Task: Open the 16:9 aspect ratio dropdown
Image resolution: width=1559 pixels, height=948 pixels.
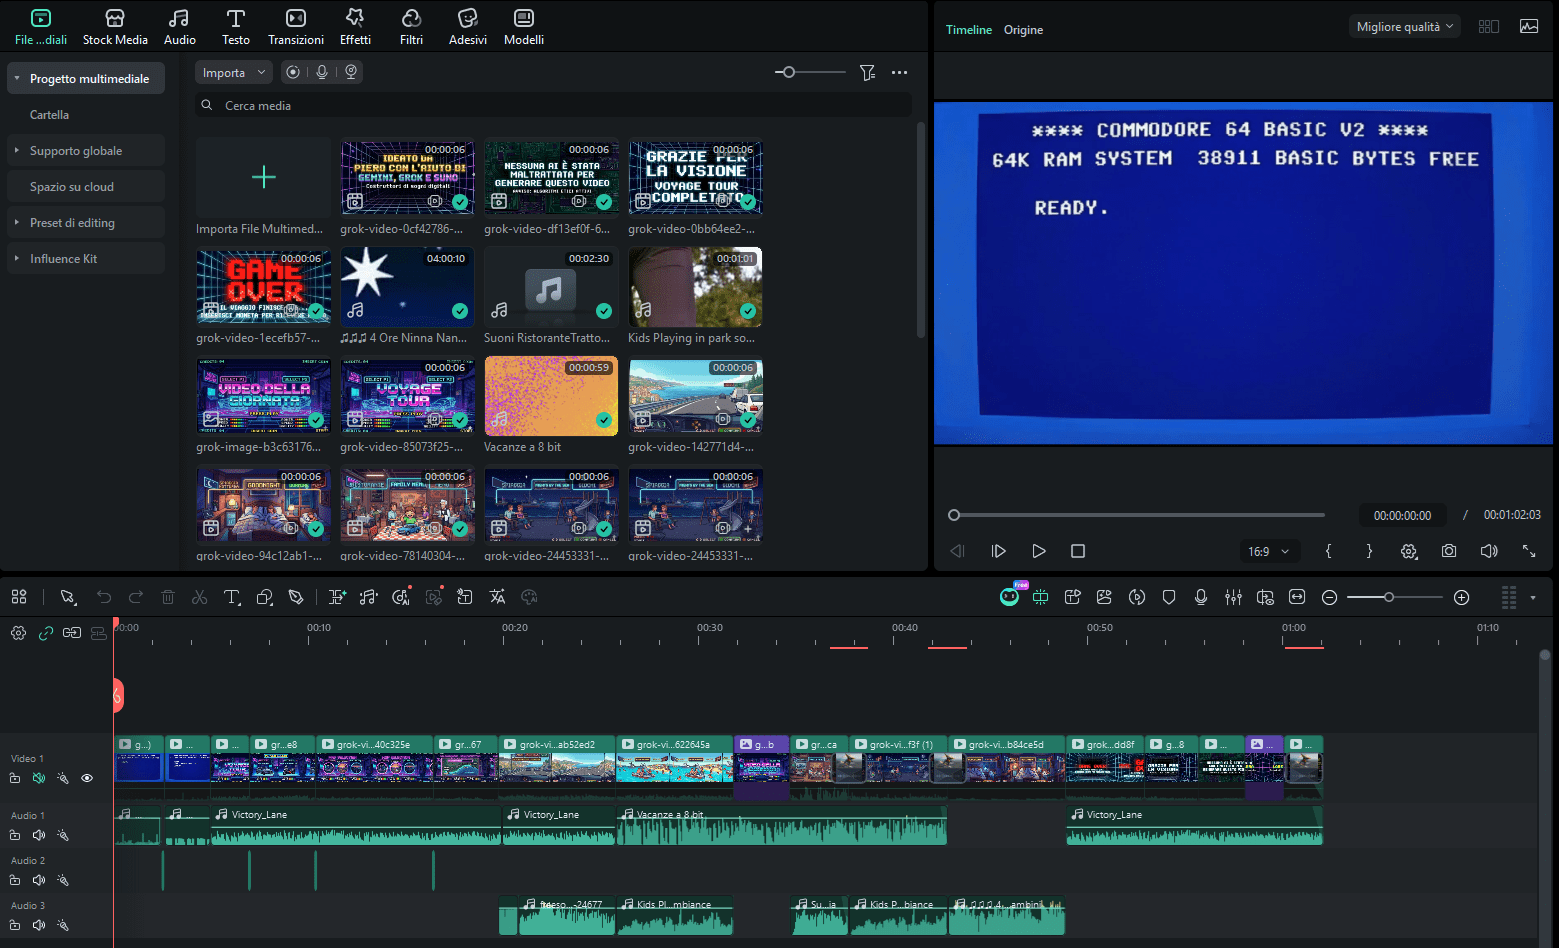Action: pos(1268,551)
